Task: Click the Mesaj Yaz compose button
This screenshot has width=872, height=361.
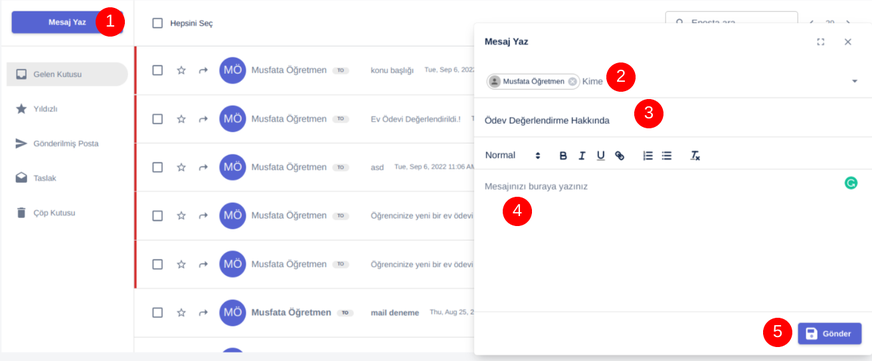Action: pos(67,22)
